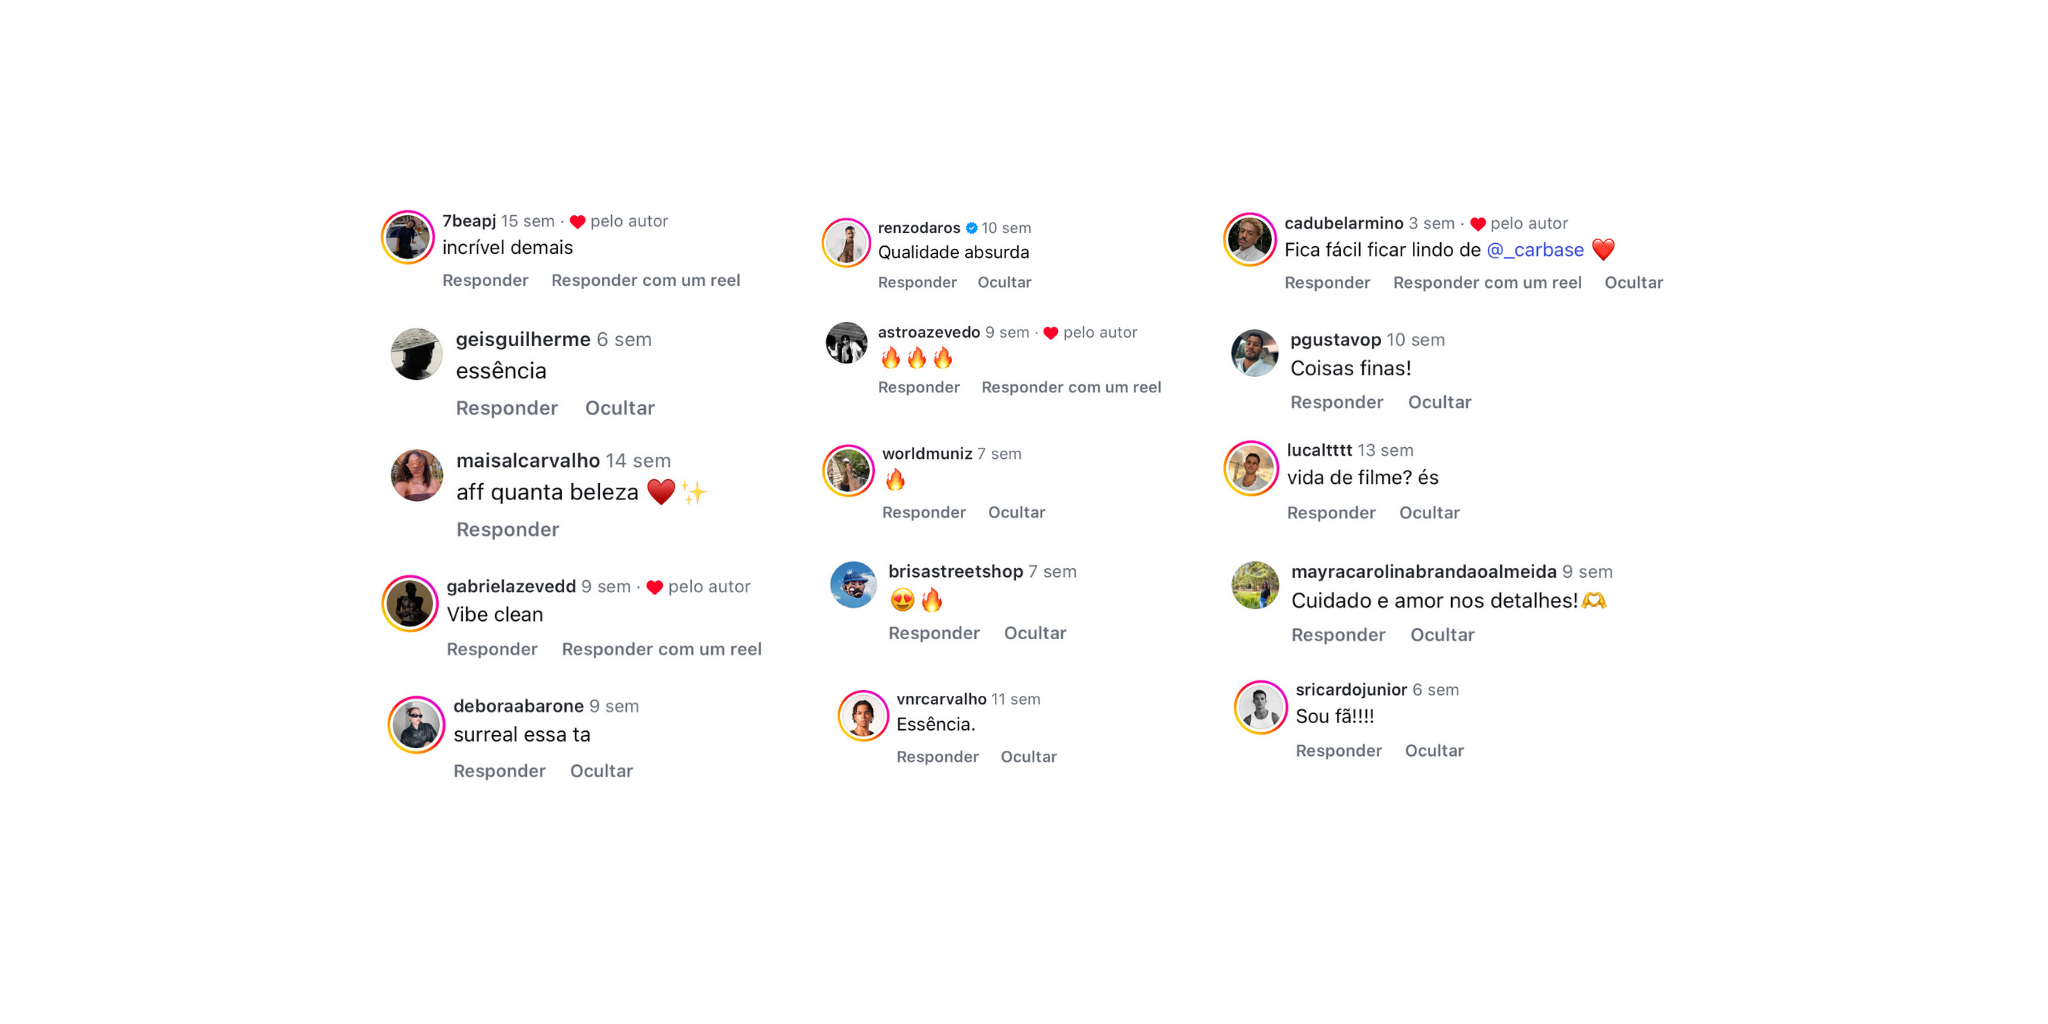Click the red heart icon beside 7beapj's comment
The height and width of the screenshot is (1024, 2048).
point(577,222)
